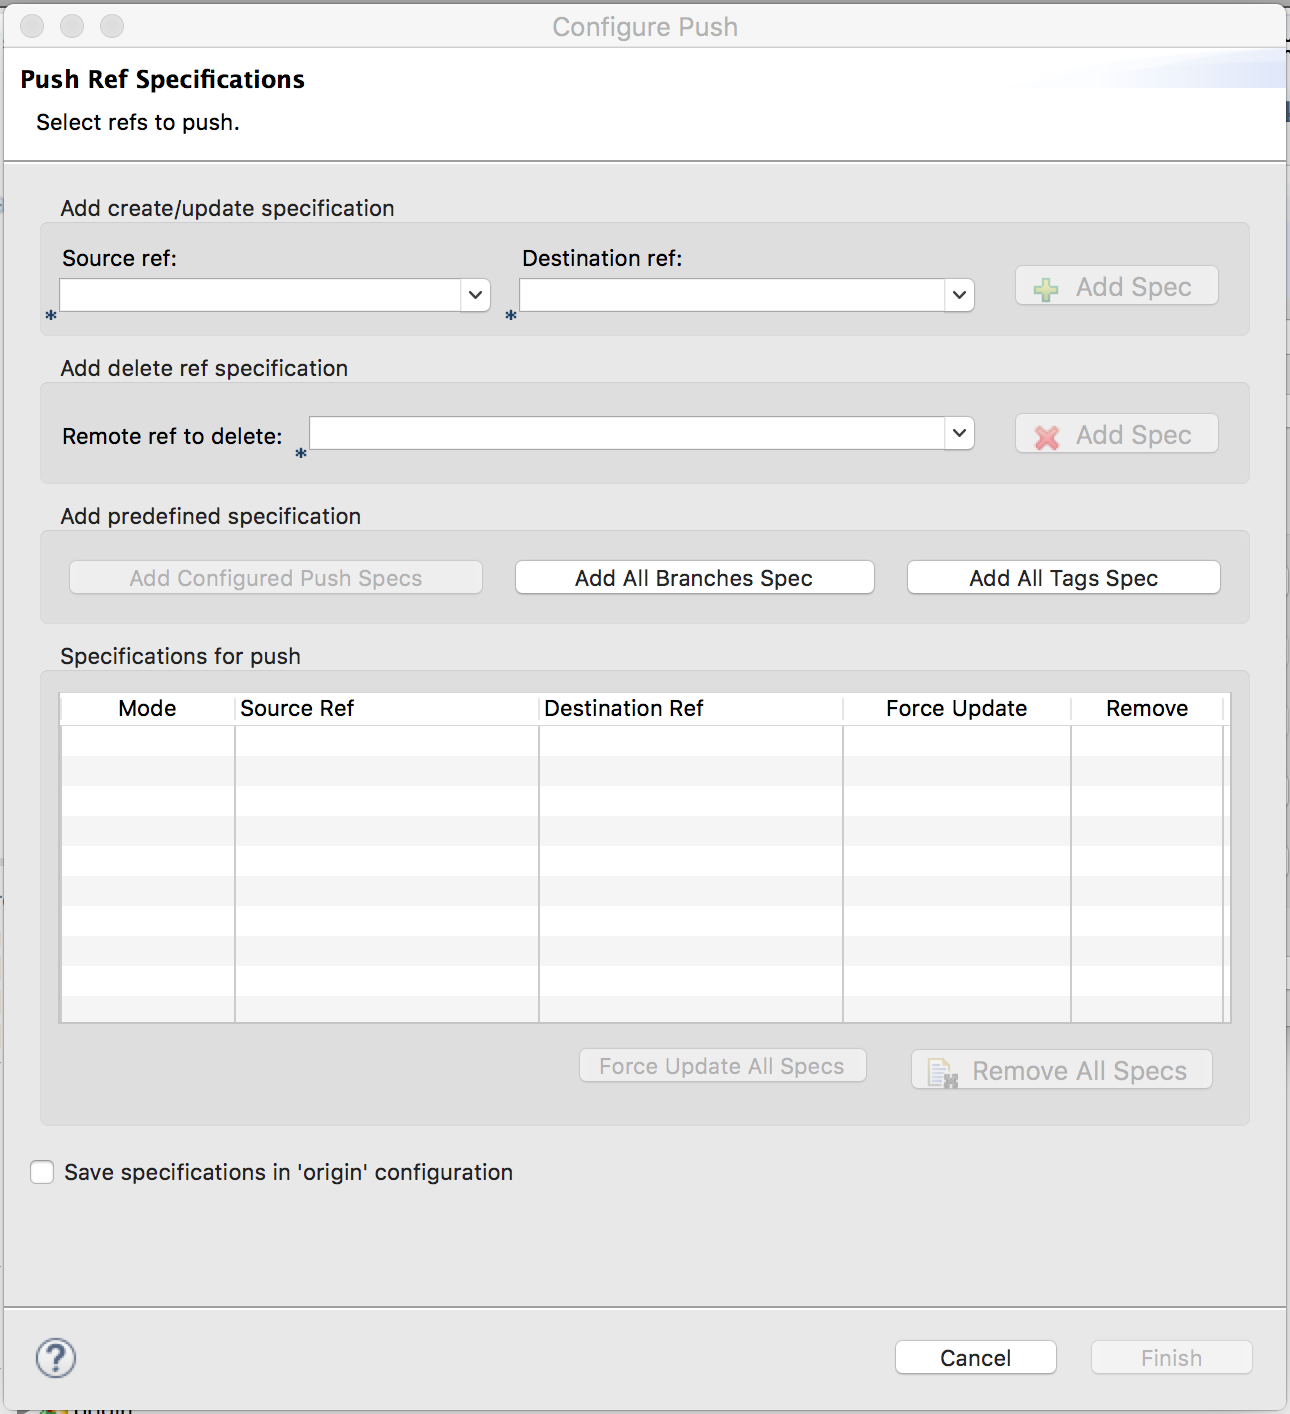Click Add Configured Push Specs button
Image resolution: width=1290 pixels, height=1414 pixels.
[x=276, y=578]
